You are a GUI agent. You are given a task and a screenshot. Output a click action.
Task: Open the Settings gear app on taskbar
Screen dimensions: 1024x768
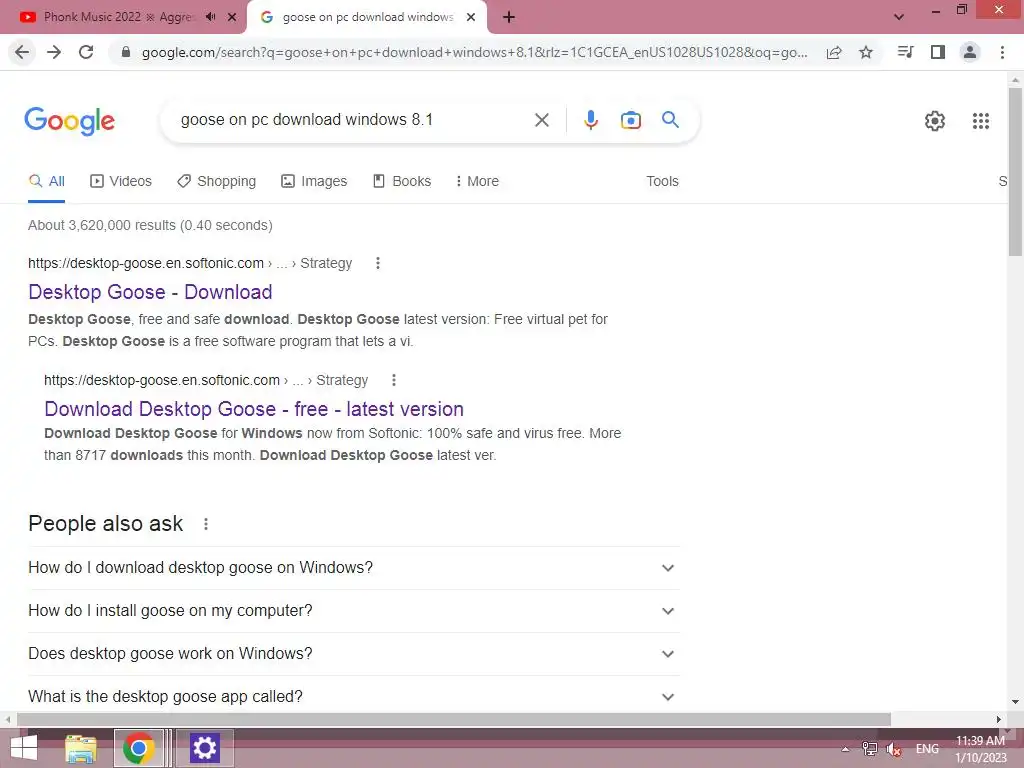(x=204, y=748)
